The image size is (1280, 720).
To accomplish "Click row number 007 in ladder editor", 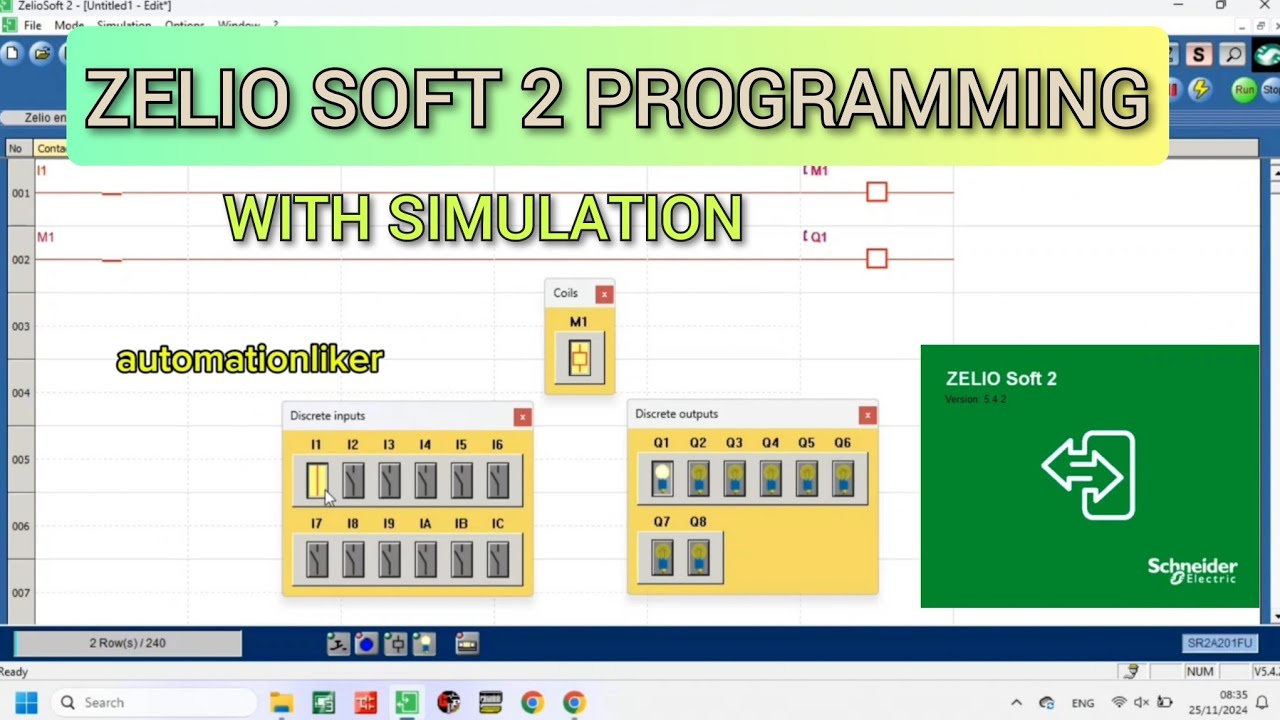I will coord(20,593).
